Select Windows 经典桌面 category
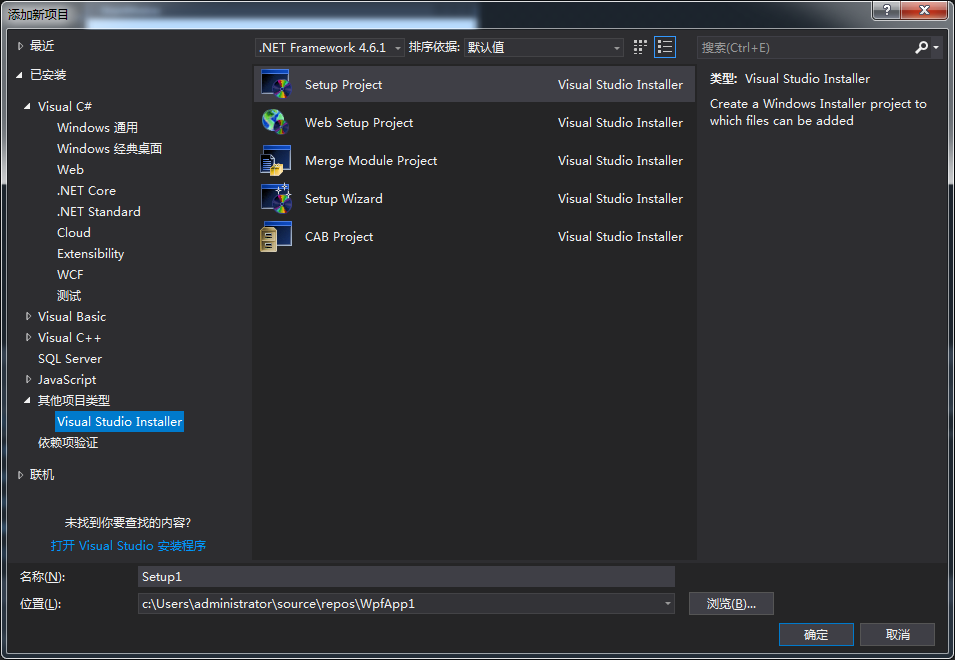This screenshot has height=660, width=955. (110, 149)
